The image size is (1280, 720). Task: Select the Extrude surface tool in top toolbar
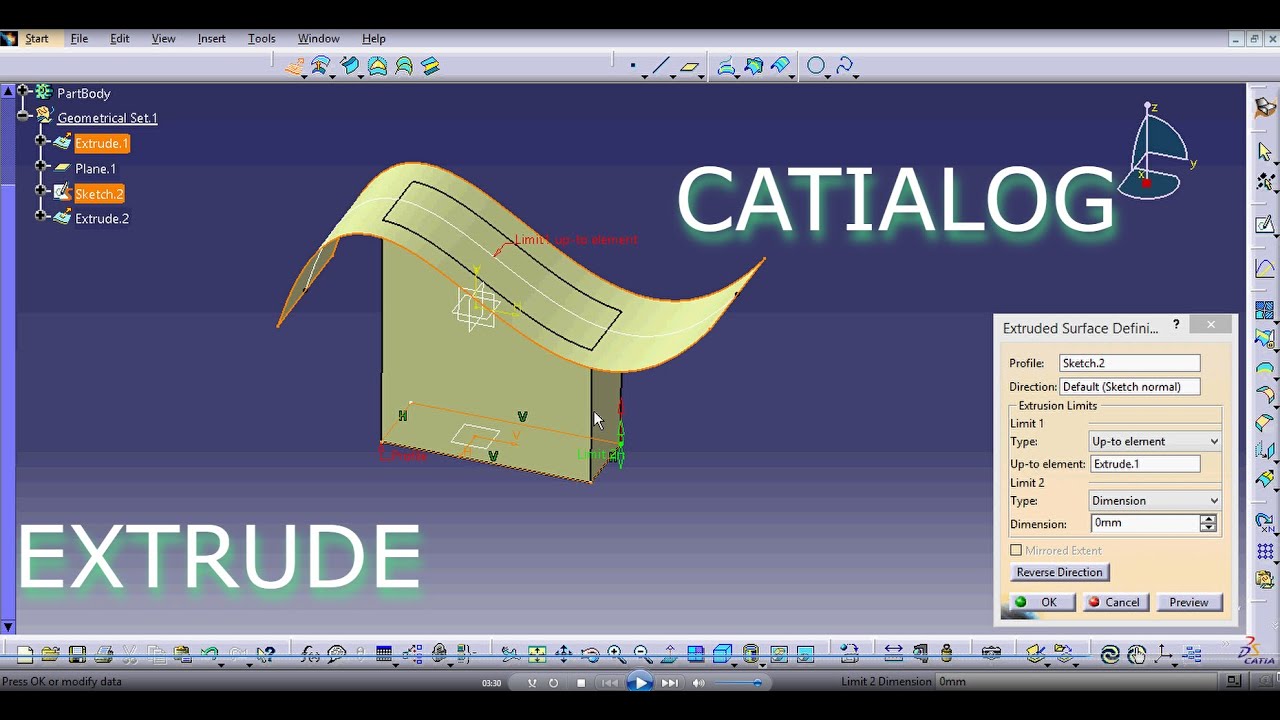pyautogui.click(x=295, y=66)
